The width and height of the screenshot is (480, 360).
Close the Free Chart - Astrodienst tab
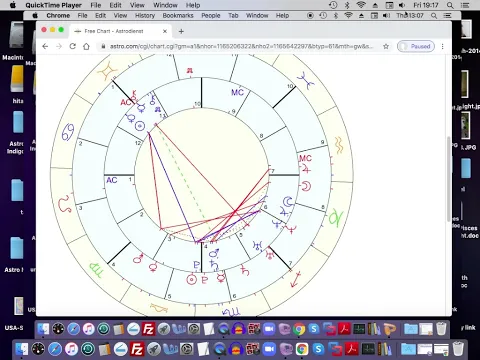165,31
